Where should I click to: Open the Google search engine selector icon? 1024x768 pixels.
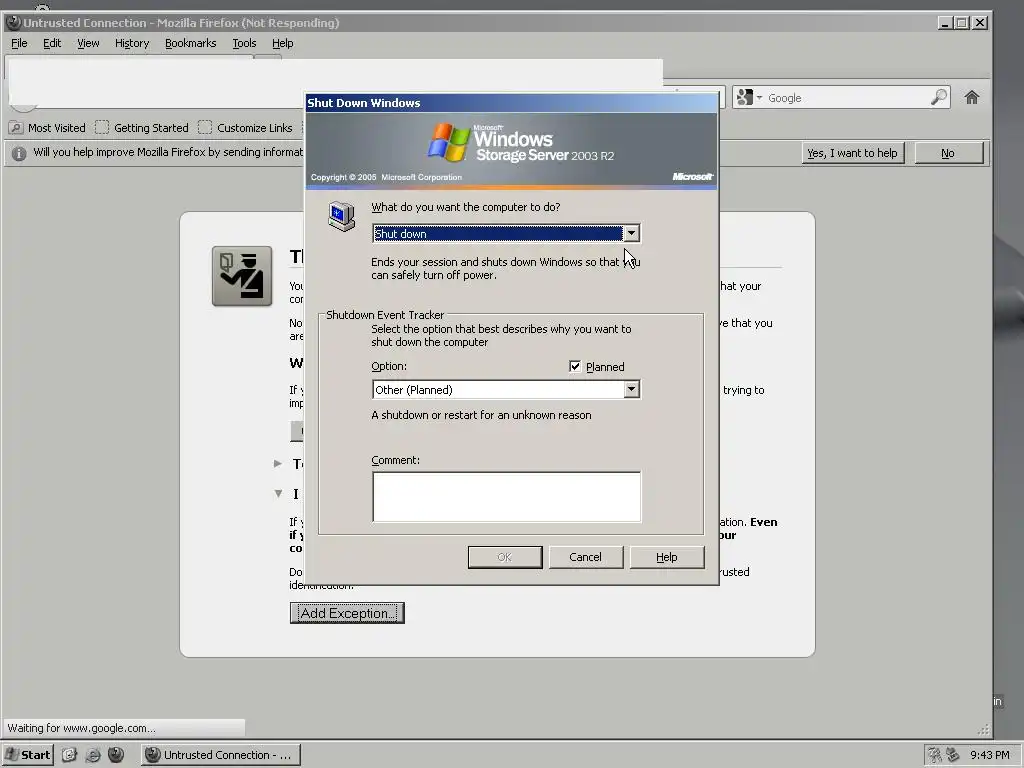[749, 98]
